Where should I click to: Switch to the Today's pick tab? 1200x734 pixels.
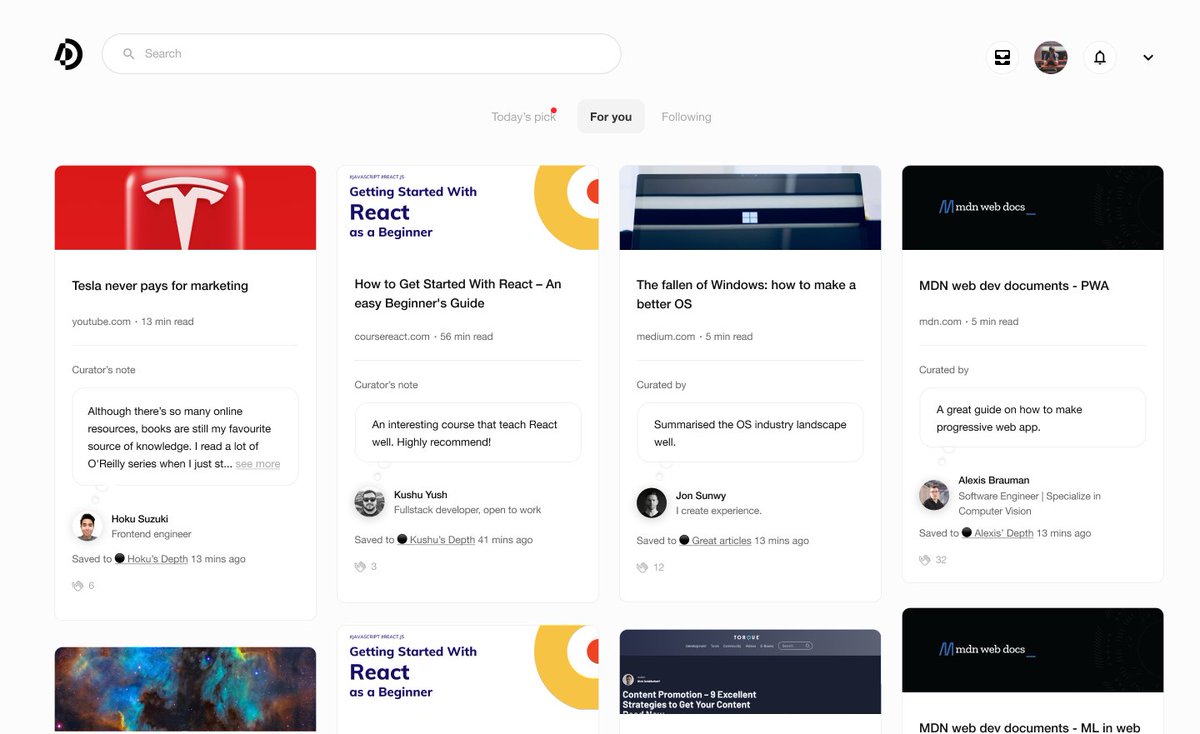pos(523,117)
